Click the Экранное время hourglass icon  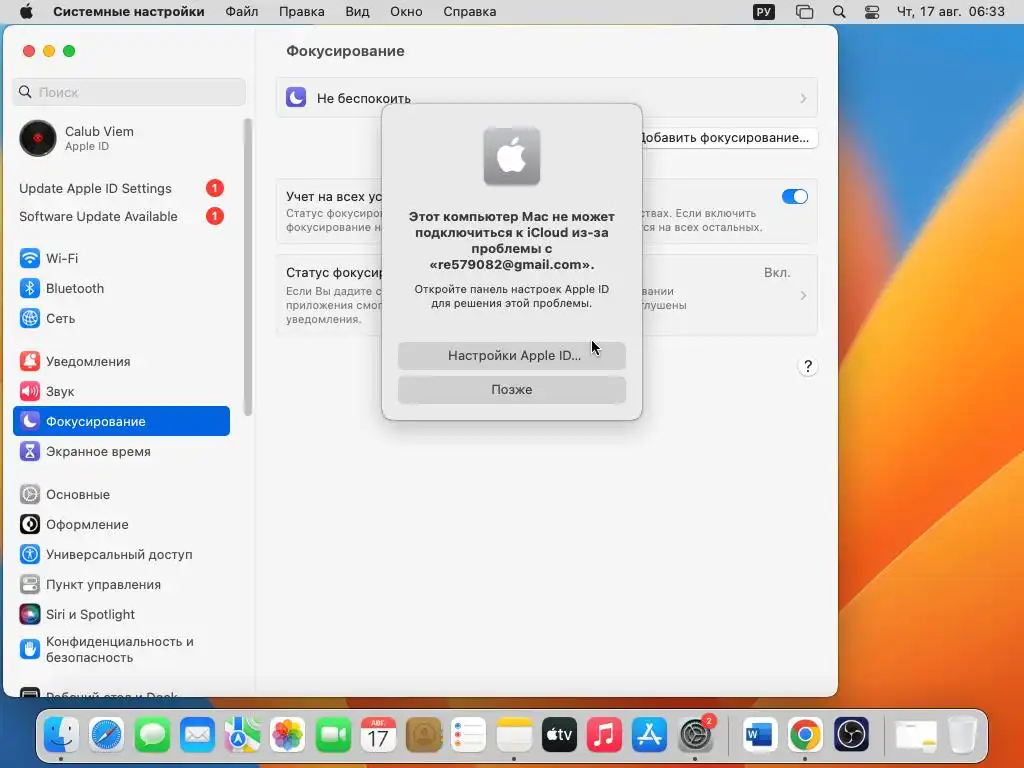pyautogui.click(x=29, y=451)
